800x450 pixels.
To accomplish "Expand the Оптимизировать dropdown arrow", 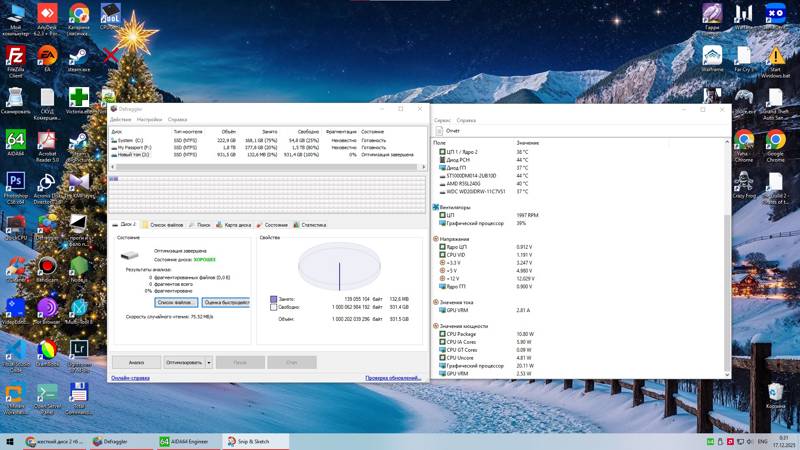I will click(x=209, y=362).
